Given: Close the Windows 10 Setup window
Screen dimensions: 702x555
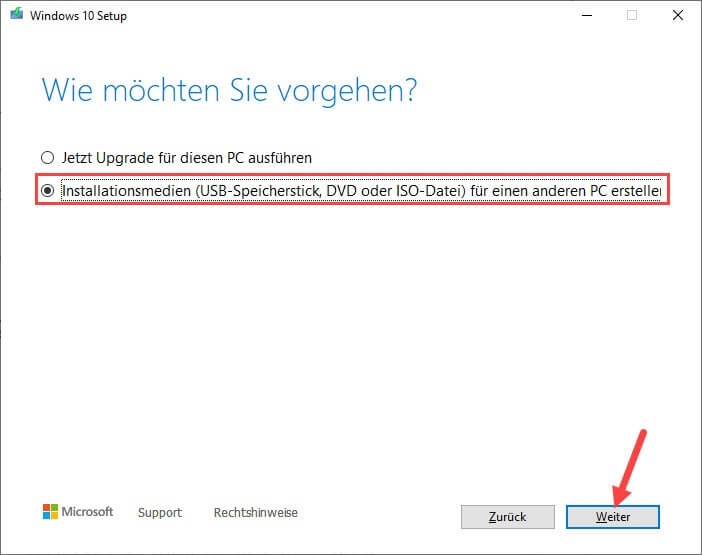Looking at the screenshot, I should point(678,15).
